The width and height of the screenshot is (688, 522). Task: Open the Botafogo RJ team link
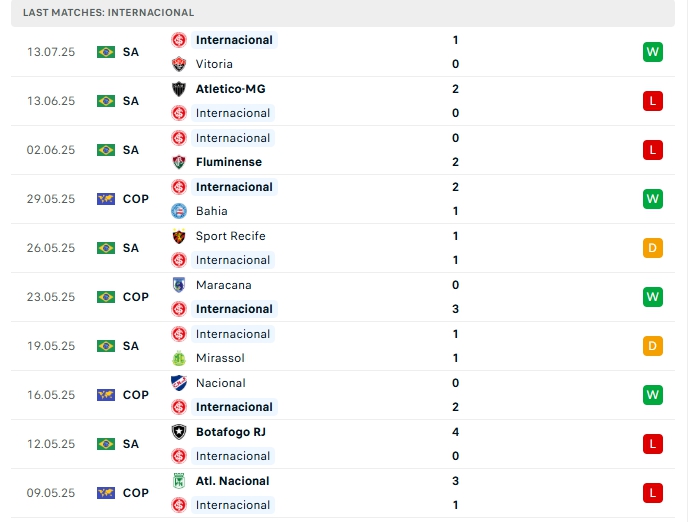(x=231, y=432)
